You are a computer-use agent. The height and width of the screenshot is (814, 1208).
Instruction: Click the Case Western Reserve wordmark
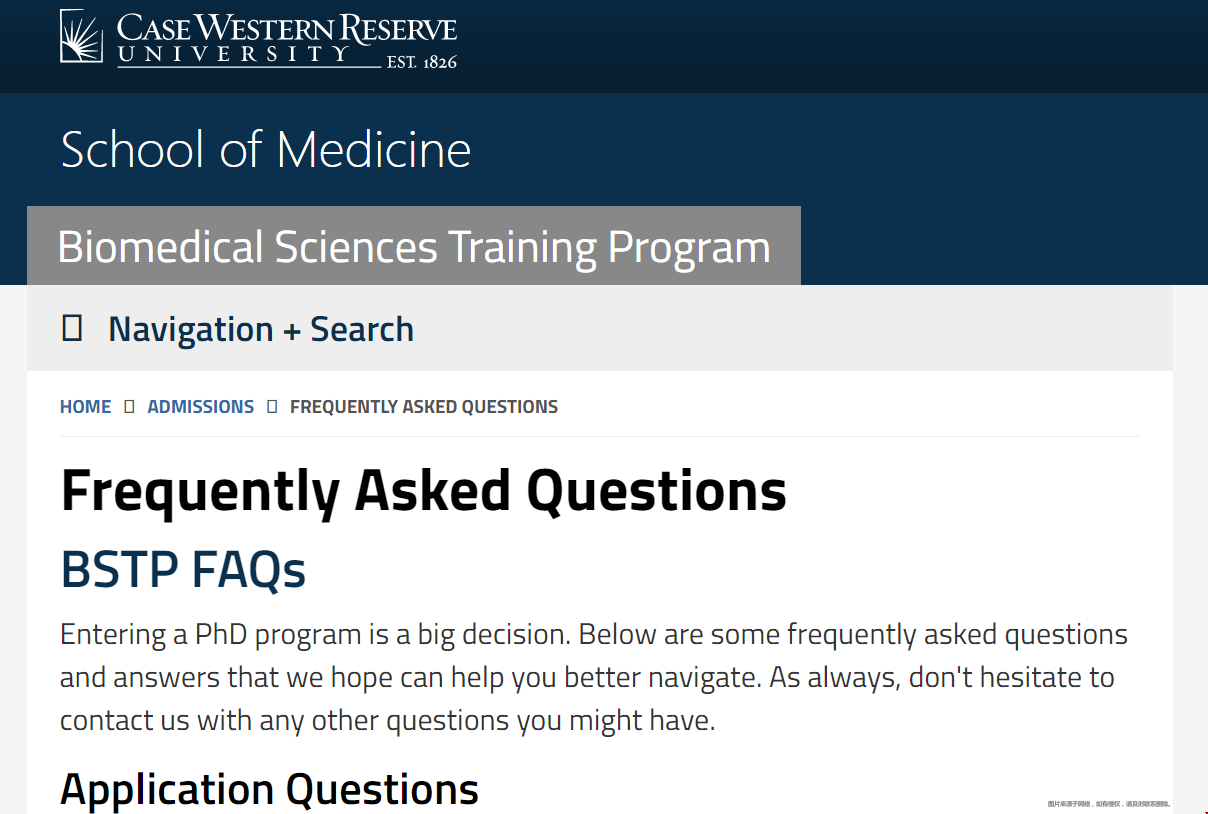coord(287,28)
